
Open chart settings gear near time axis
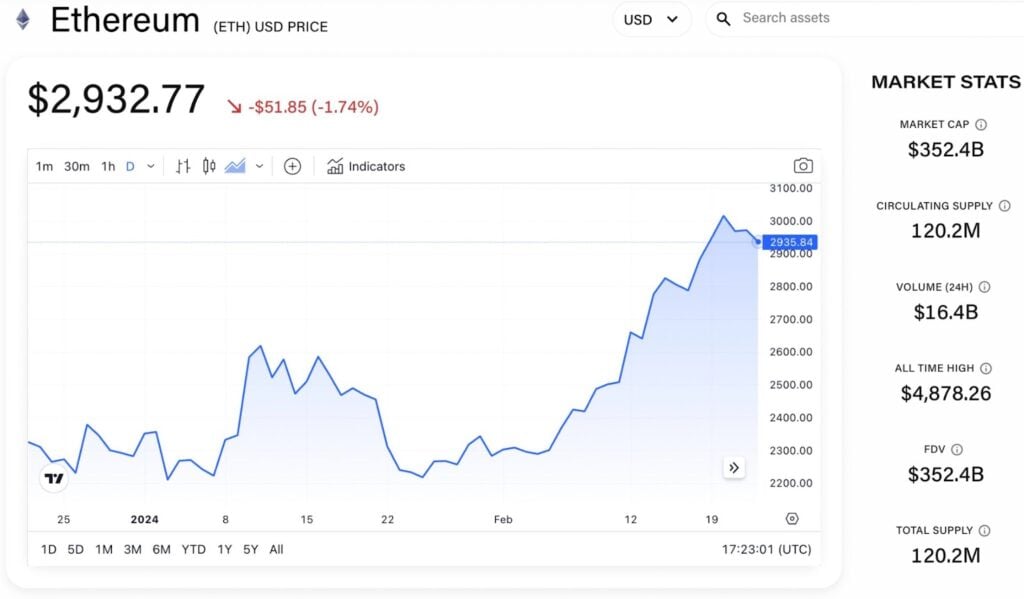[x=792, y=519]
